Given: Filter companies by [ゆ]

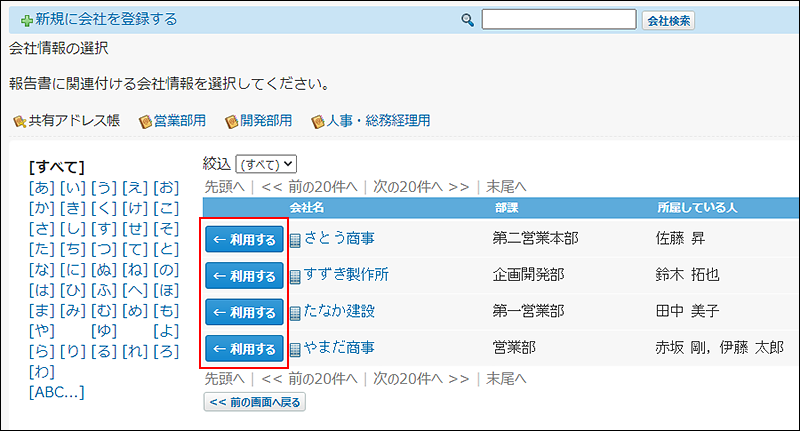Looking at the screenshot, I should (104, 331).
